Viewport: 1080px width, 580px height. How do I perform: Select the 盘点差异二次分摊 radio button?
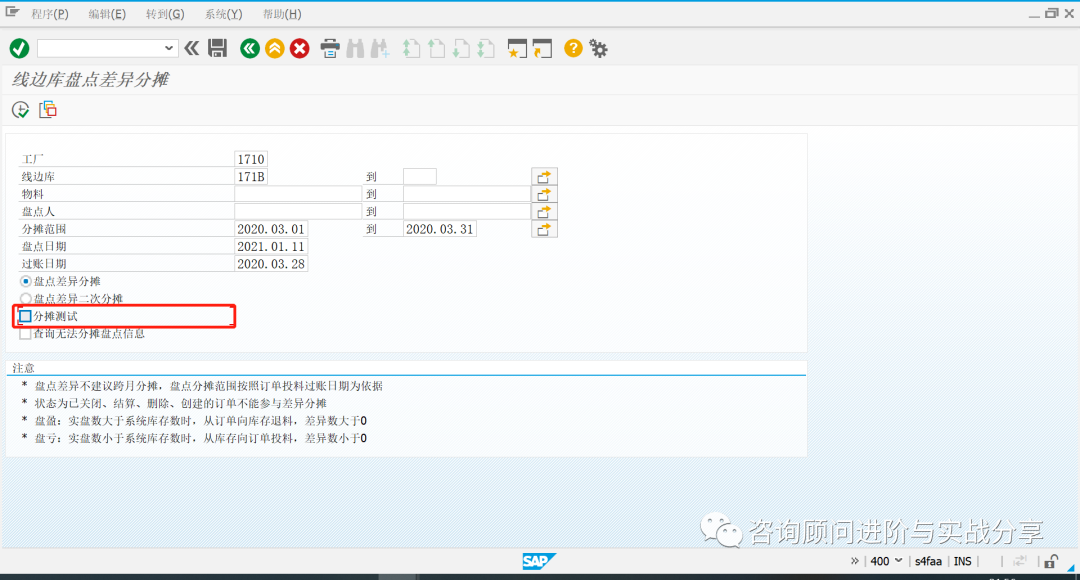coord(25,298)
